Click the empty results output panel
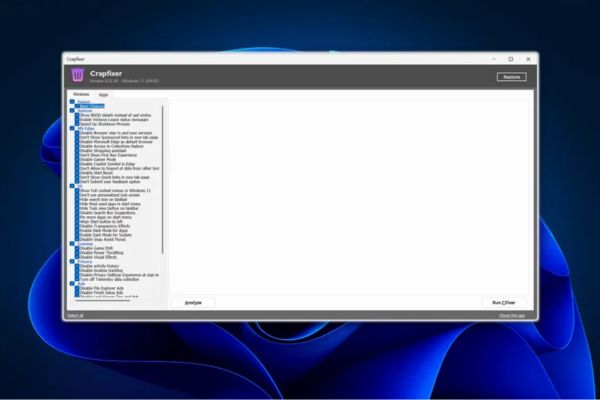600x400 pixels. tap(349, 197)
